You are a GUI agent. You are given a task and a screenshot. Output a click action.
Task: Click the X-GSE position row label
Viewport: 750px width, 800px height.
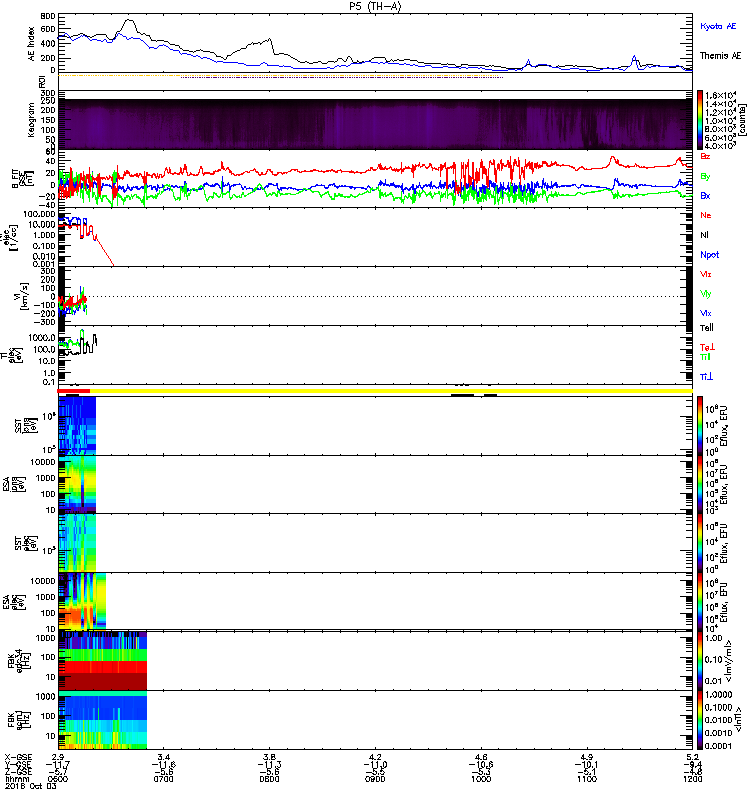(x=18, y=757)
